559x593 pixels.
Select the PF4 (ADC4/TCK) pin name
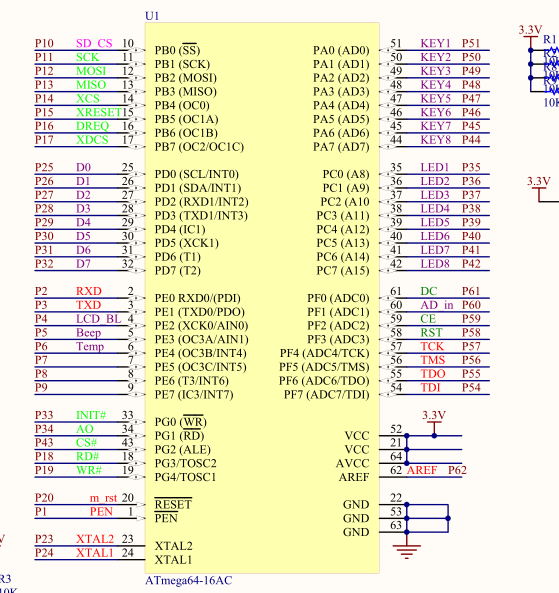coord(325,353)
